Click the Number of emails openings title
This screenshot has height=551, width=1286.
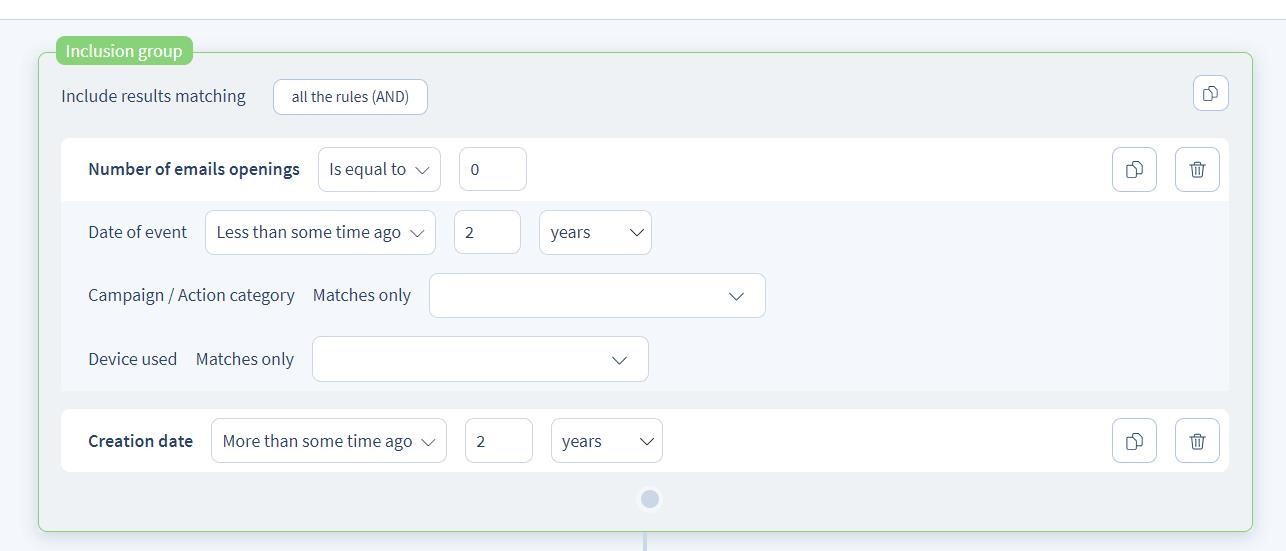194,170
